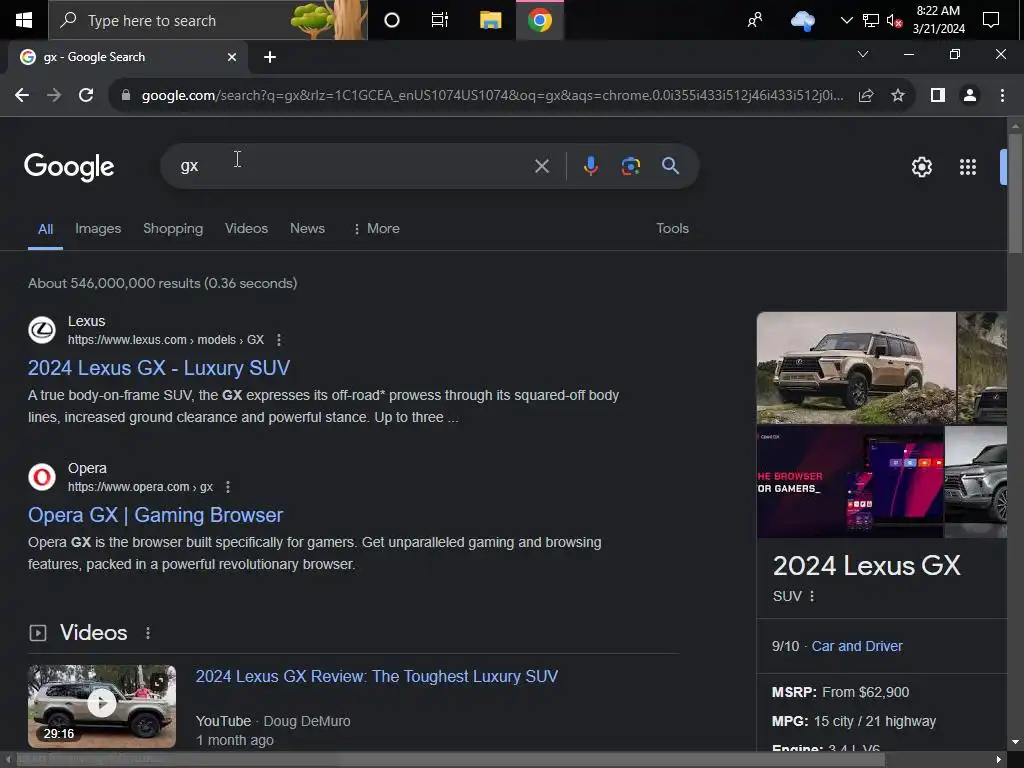Image resolution: width=1024 pixels, height=768 pixels.
Task: Switch to News tab
Action: (x=307, y=229)
